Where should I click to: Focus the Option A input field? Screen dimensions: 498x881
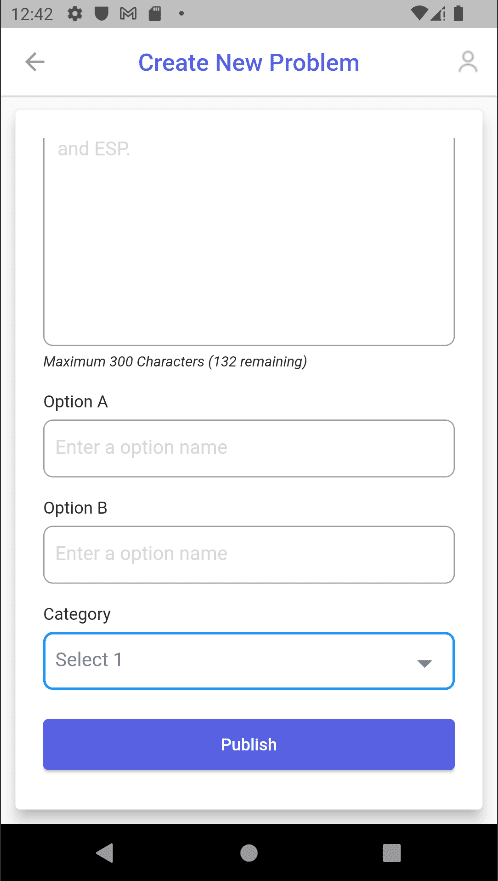click(249, 448)
